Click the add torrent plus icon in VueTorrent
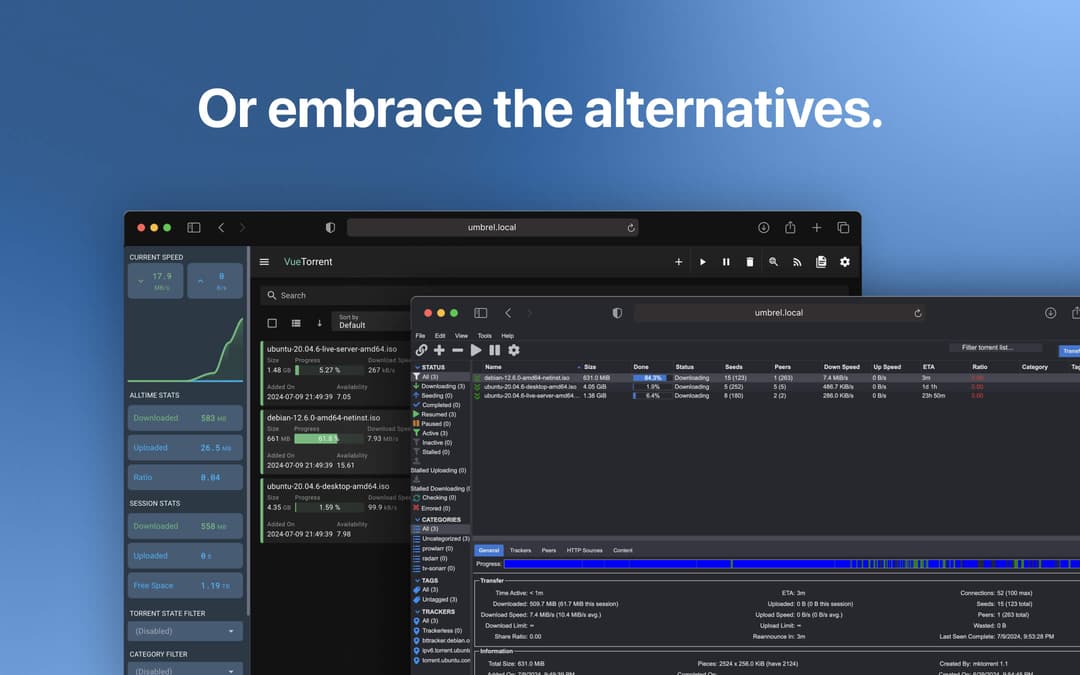Screen dimensions: 1080x675 678,262
